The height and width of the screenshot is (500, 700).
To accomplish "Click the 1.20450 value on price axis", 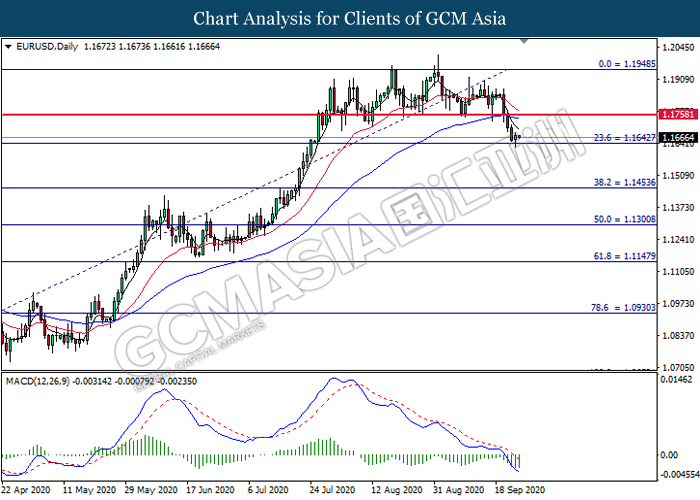I will [677, 47].
